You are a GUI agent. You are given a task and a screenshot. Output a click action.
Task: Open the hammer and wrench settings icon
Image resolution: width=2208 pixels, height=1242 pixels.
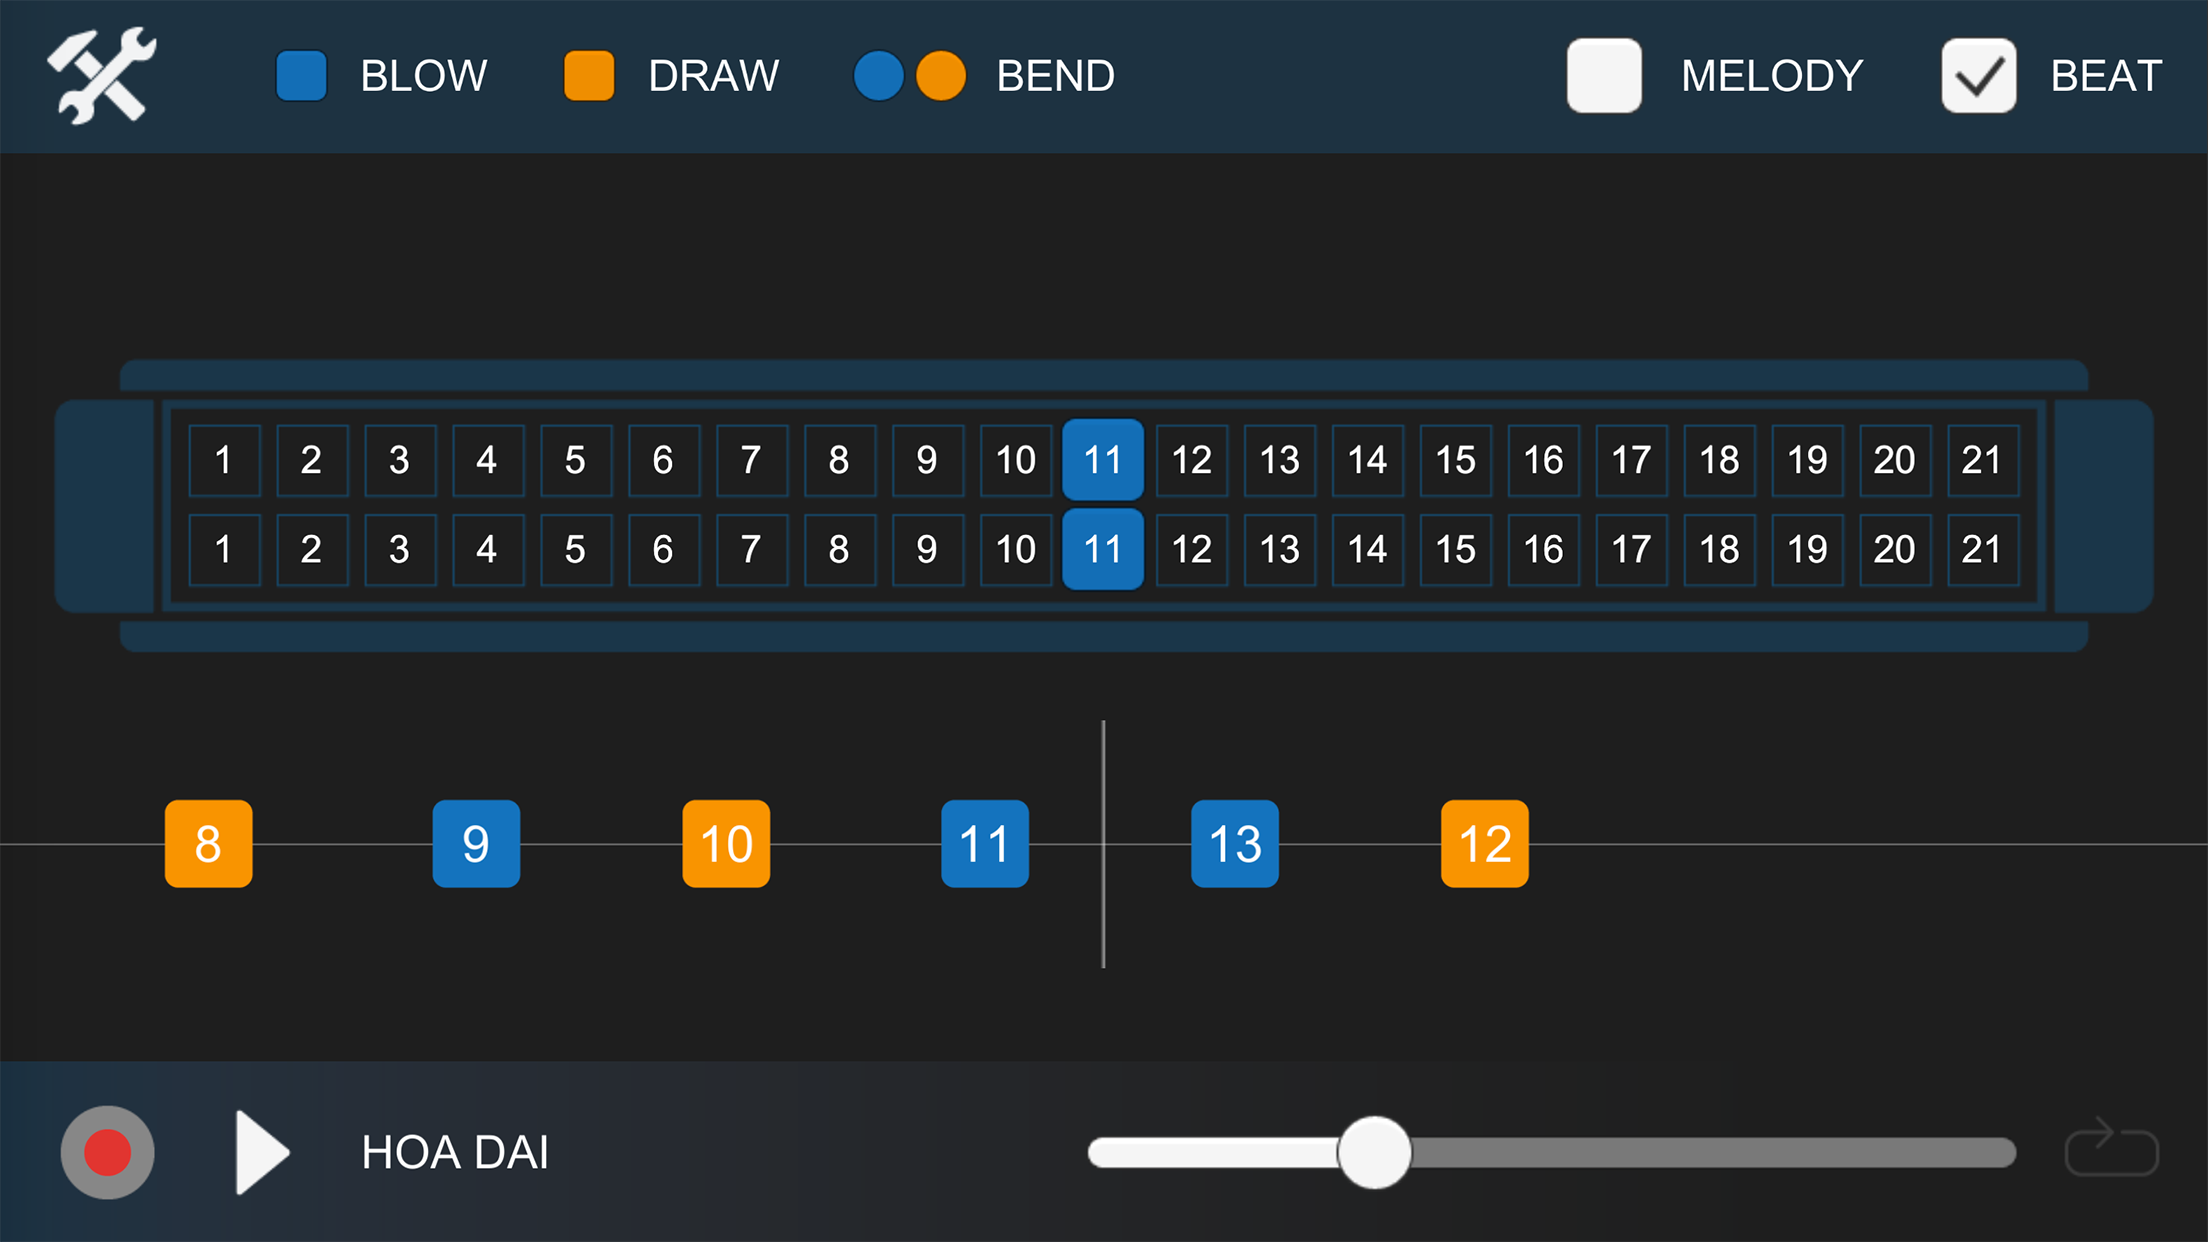[x=102, y=76]
